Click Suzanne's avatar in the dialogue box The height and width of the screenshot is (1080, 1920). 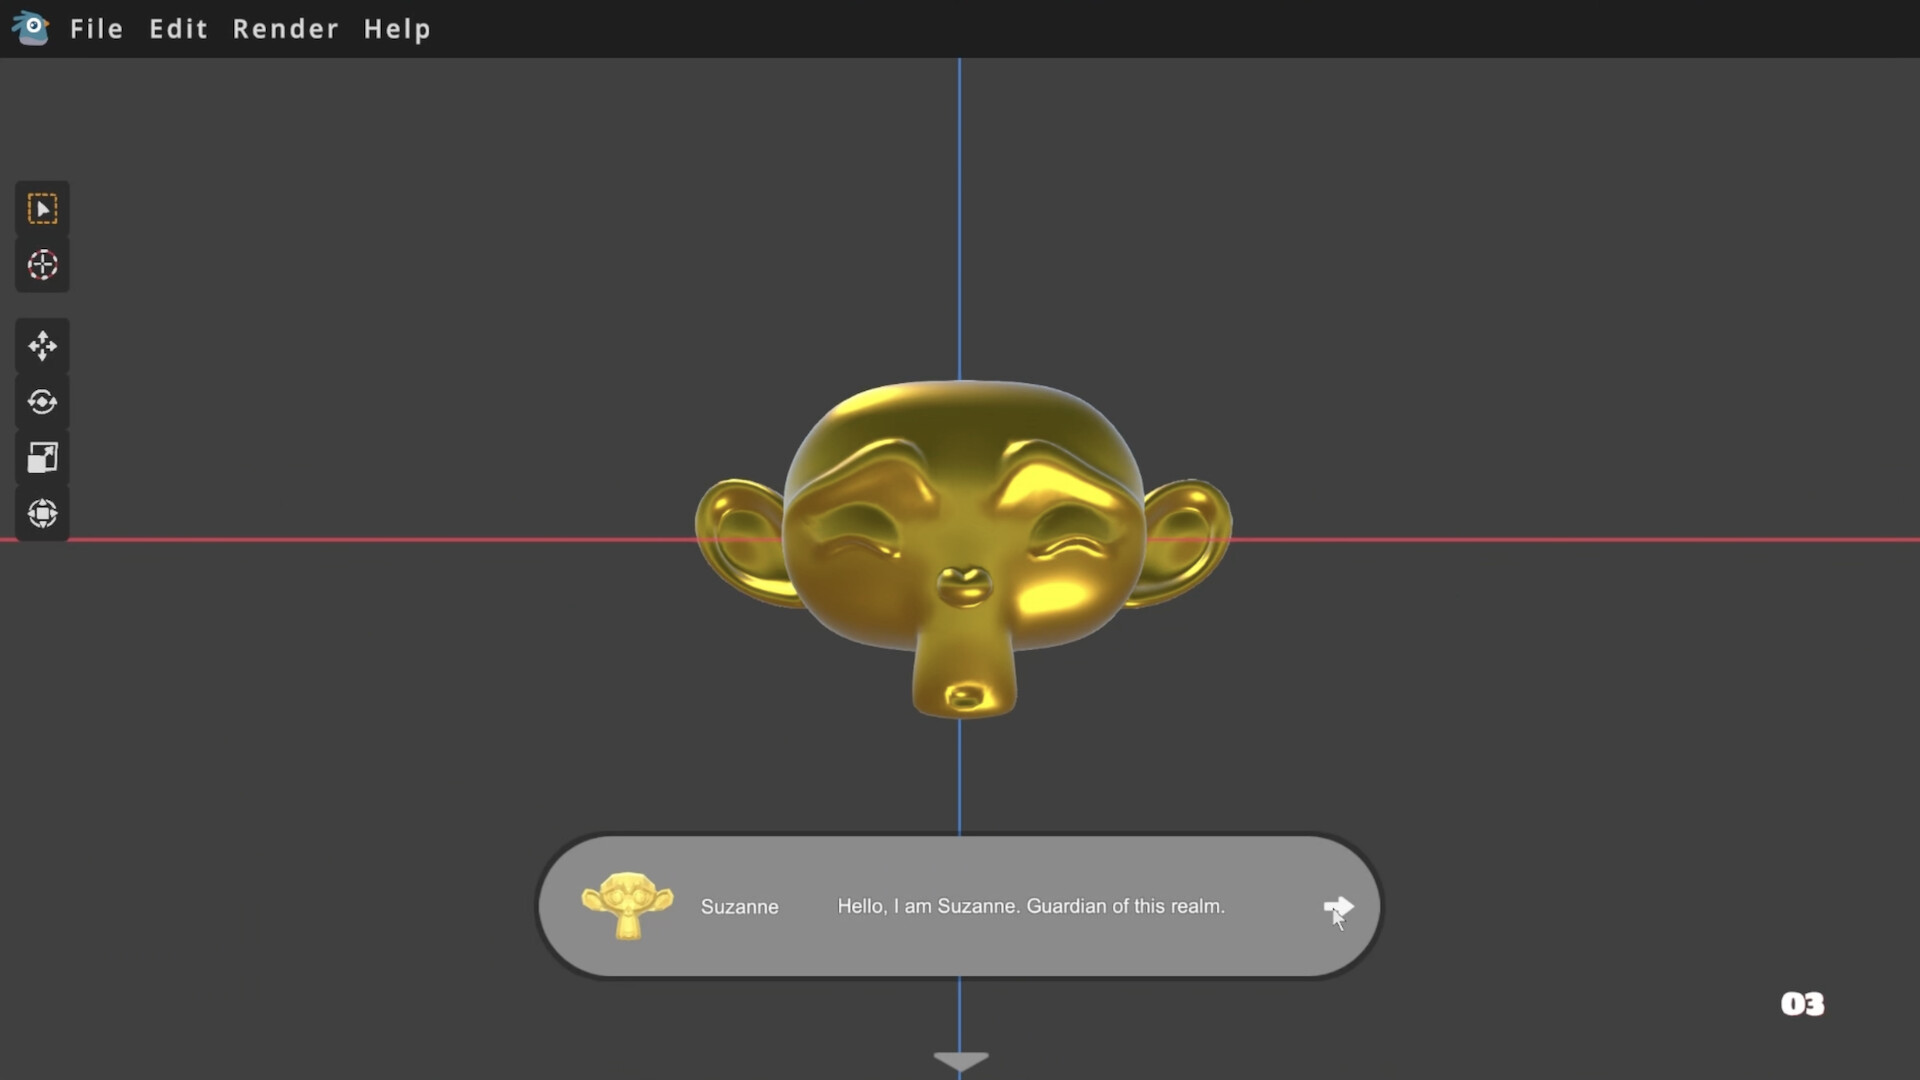pyautogui.click(x=628, y=905)
